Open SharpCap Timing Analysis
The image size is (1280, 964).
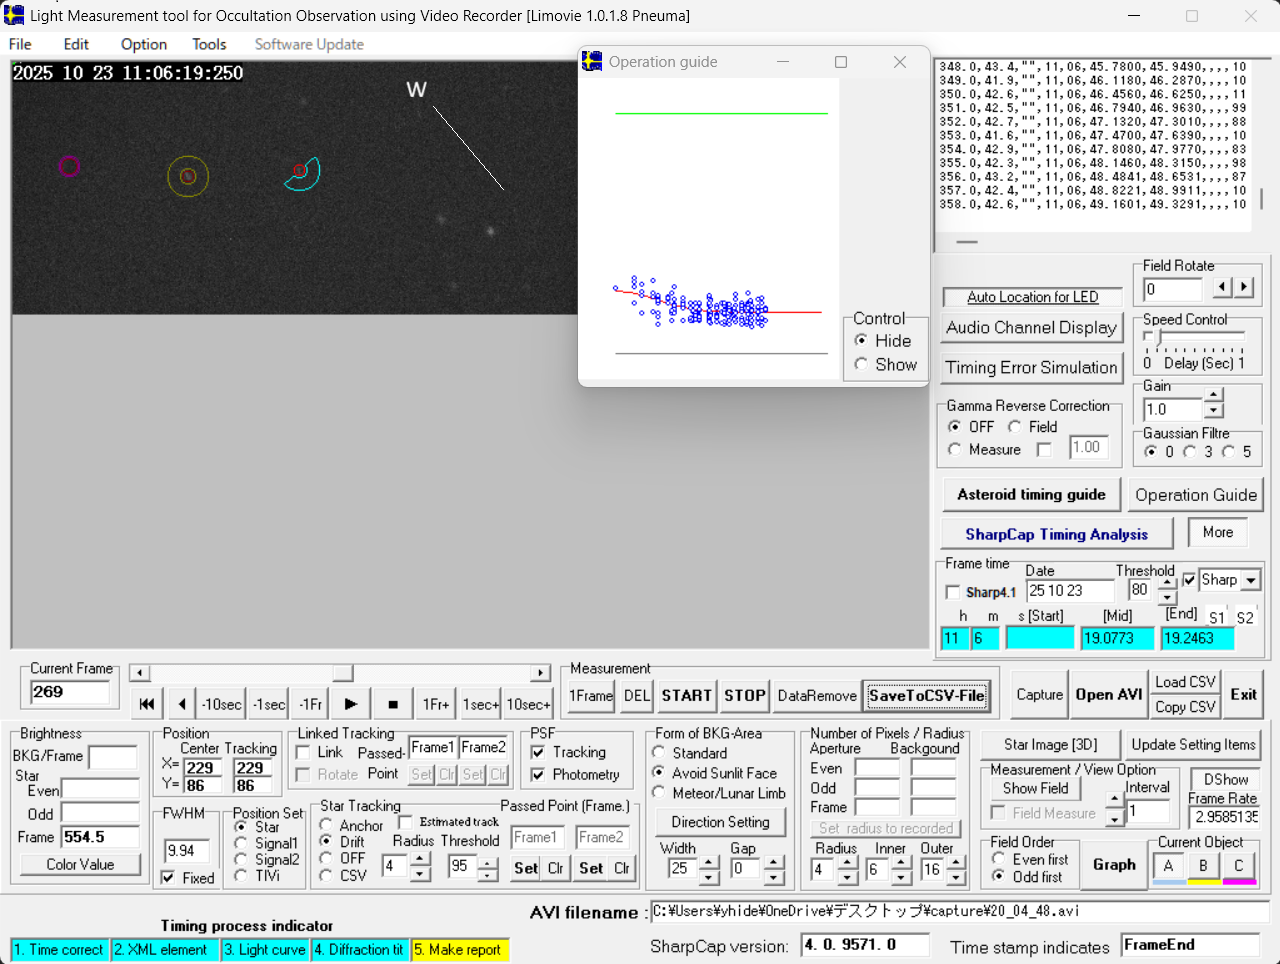point(1056,534)
